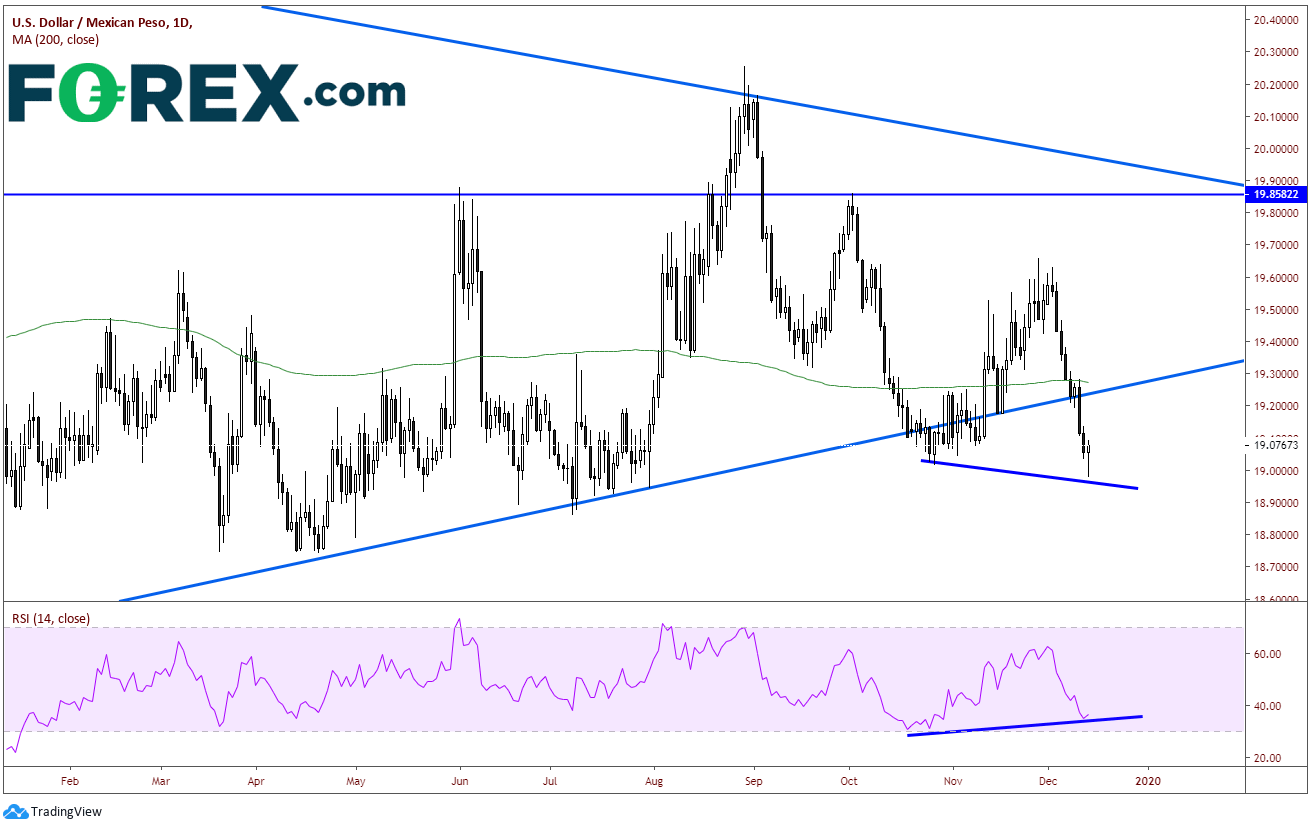
Task: Click the Dec label on time axis
Action: click(1048, 780)
